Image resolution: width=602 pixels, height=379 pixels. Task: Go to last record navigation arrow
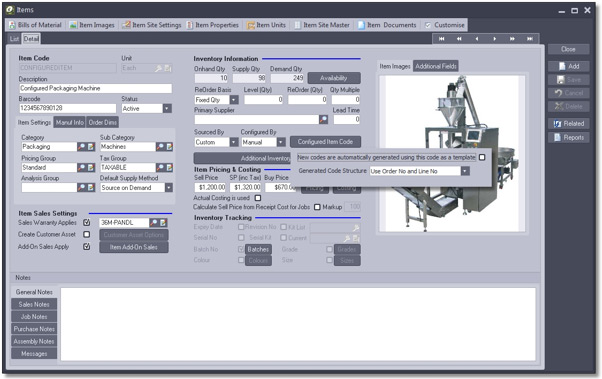(530, 39)
